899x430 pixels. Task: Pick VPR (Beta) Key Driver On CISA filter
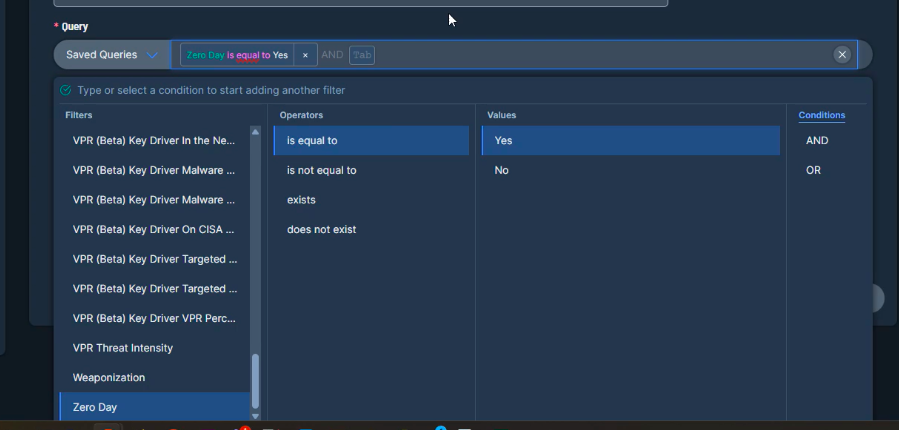pyautogui.click(x=154, y=229)
